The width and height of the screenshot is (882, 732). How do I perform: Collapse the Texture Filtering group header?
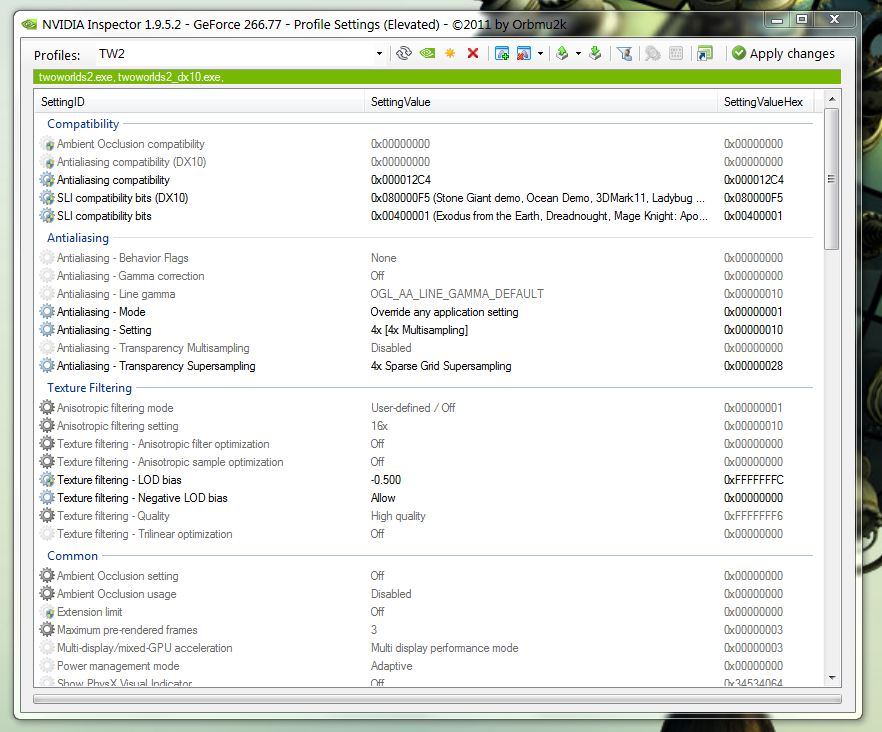[x=89, y=388]
